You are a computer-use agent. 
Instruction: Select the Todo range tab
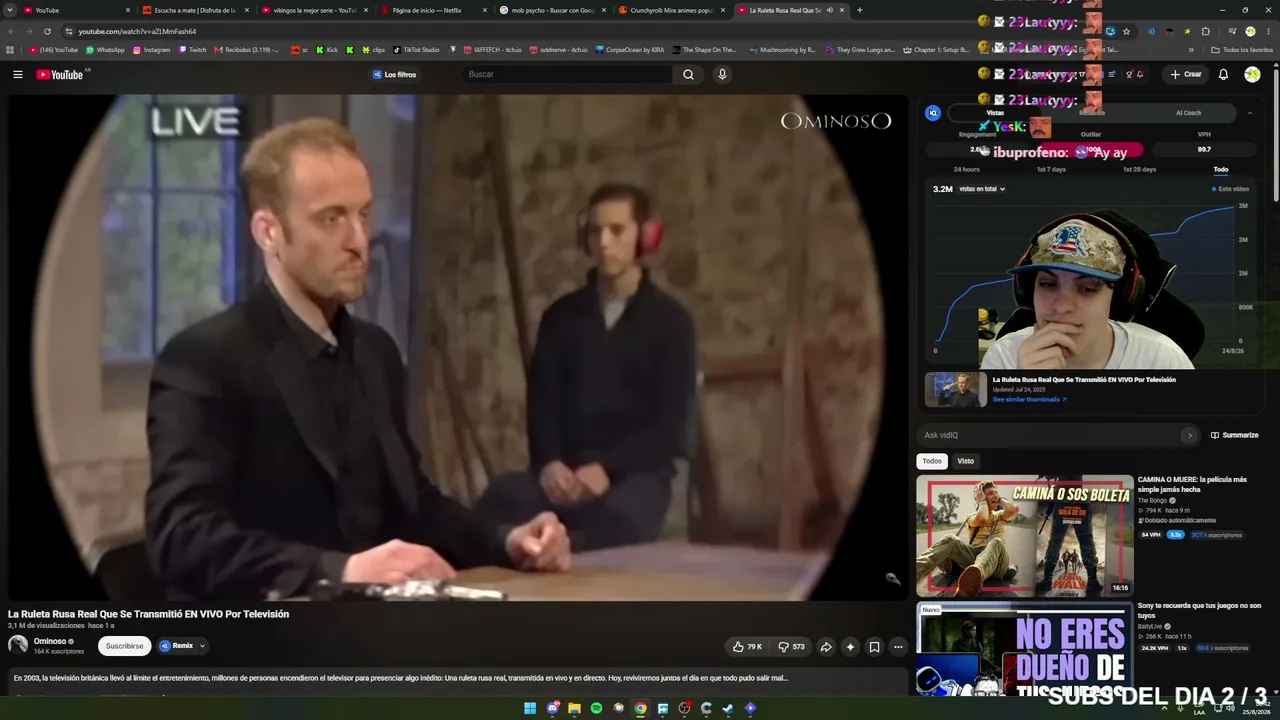[1221, 169]
